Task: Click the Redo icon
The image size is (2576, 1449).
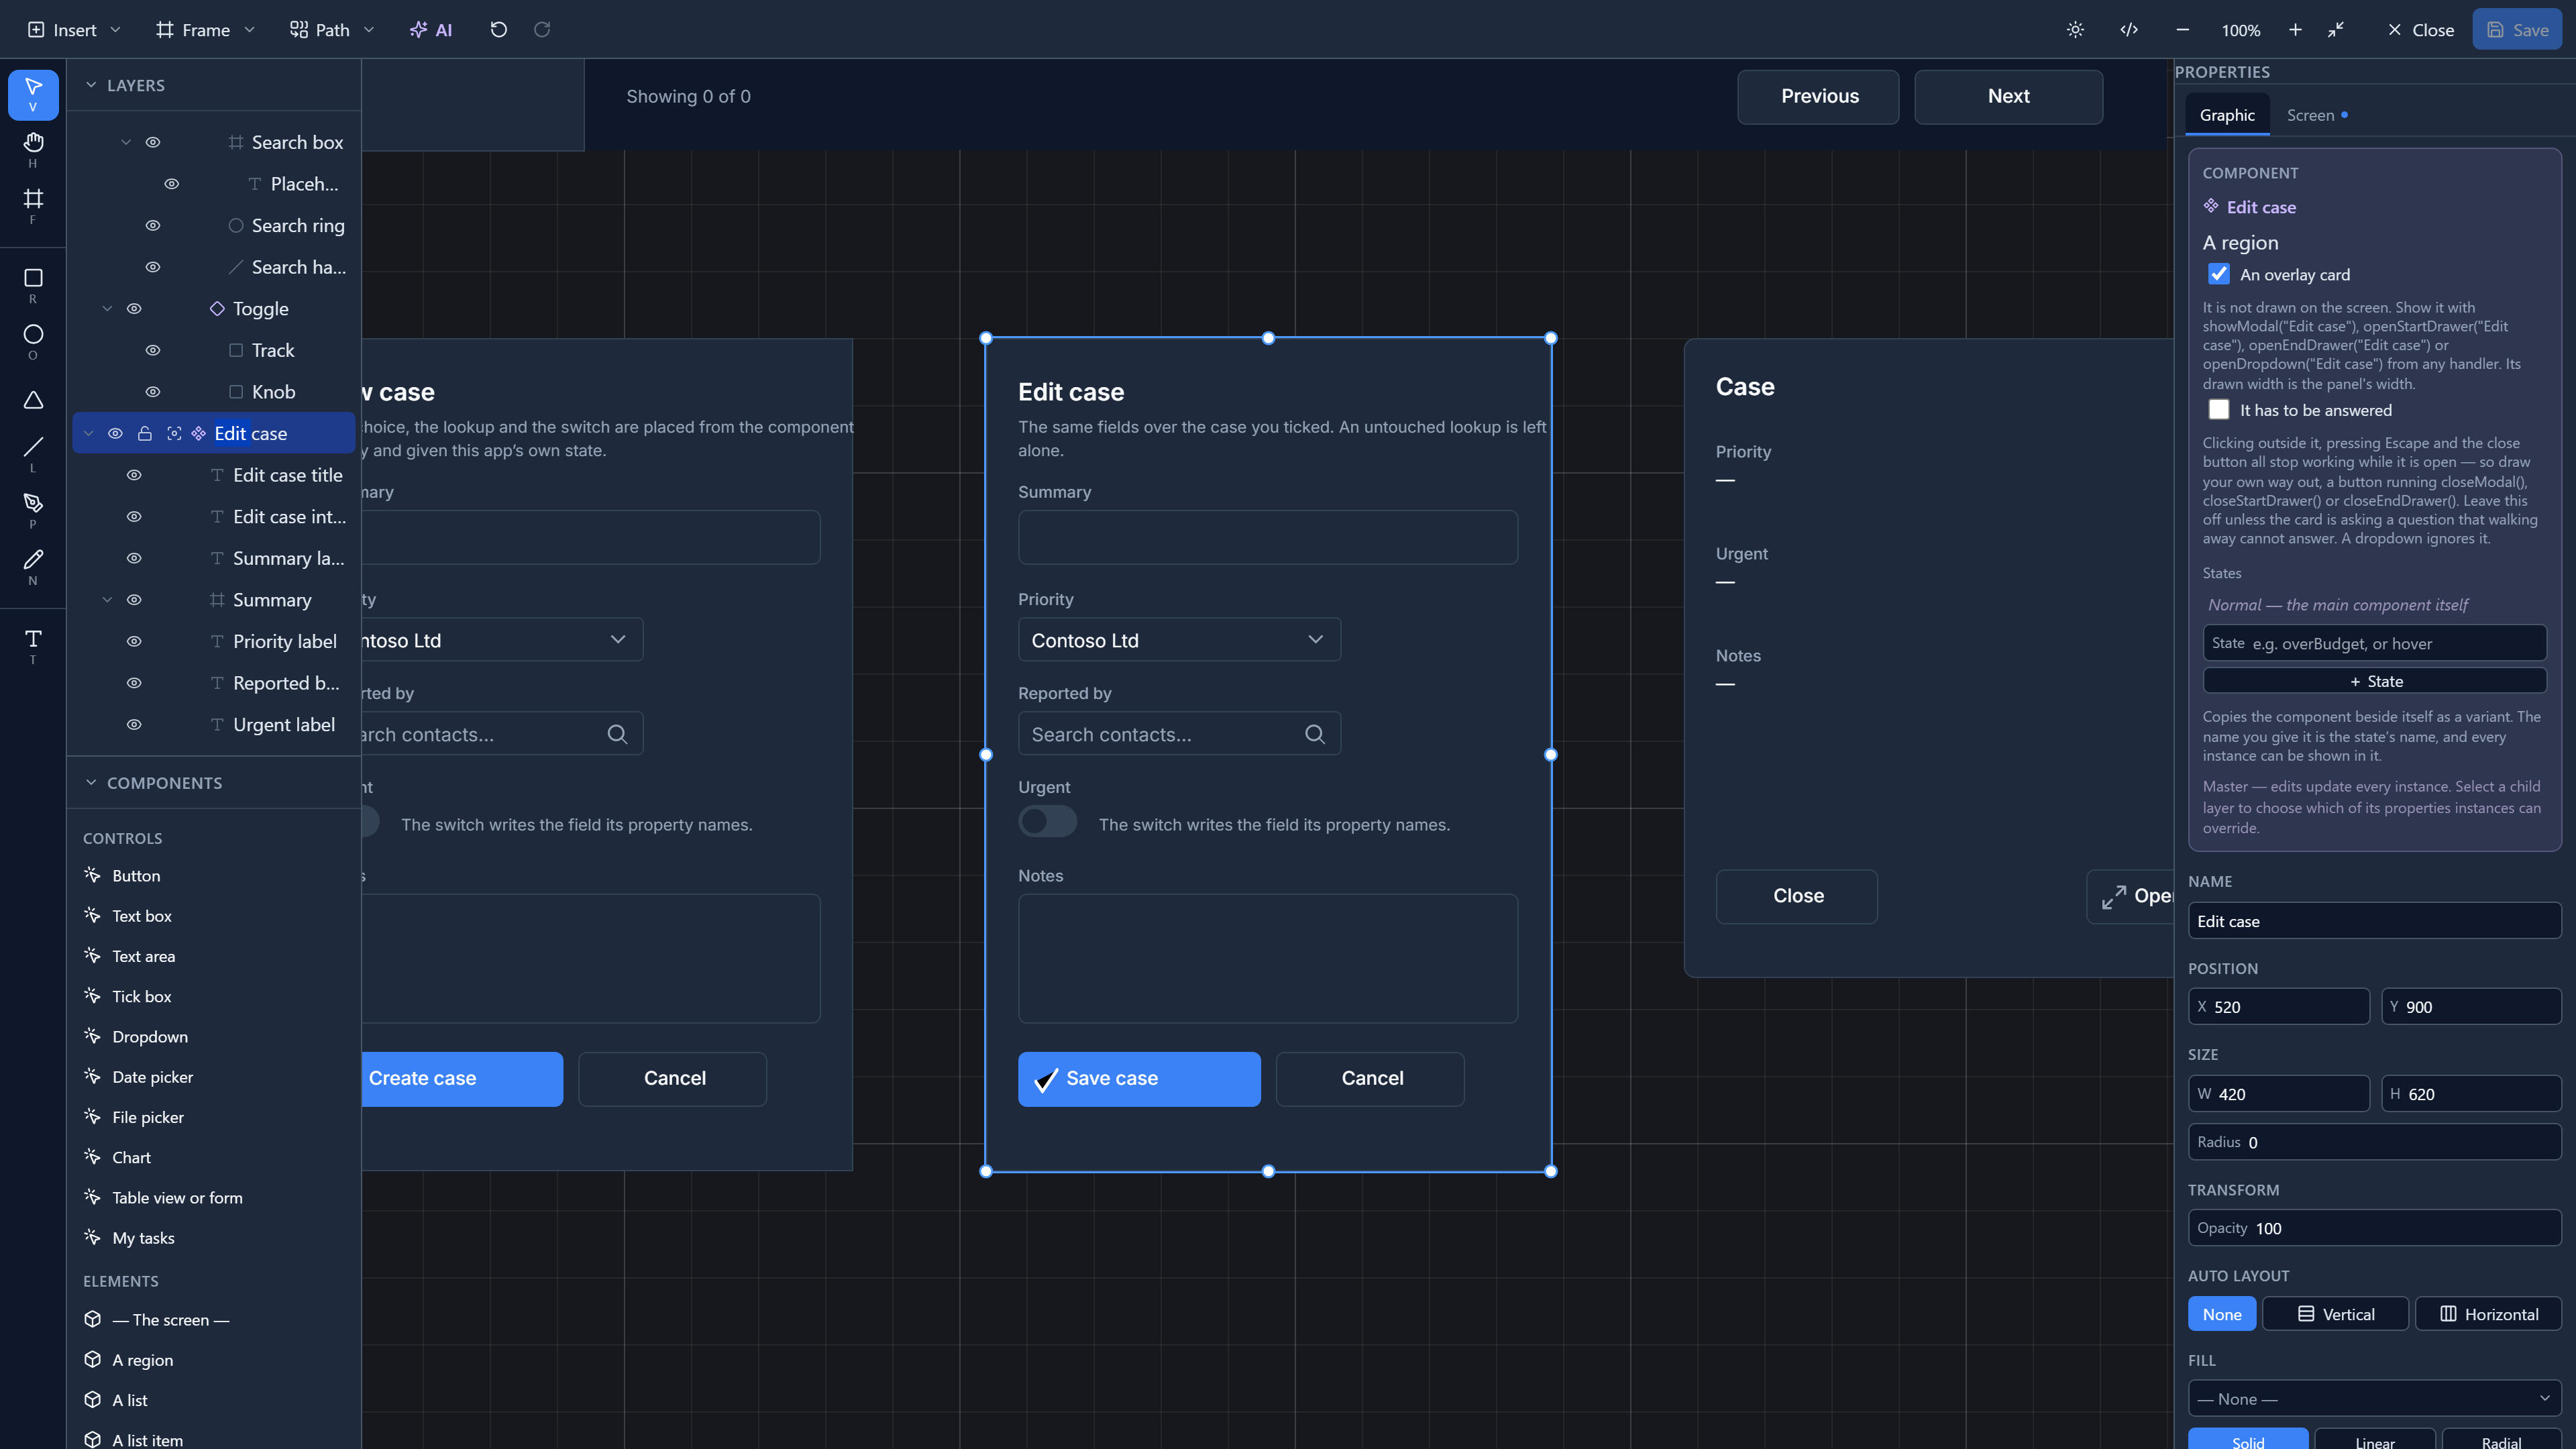Action: (x=542, y=30)
